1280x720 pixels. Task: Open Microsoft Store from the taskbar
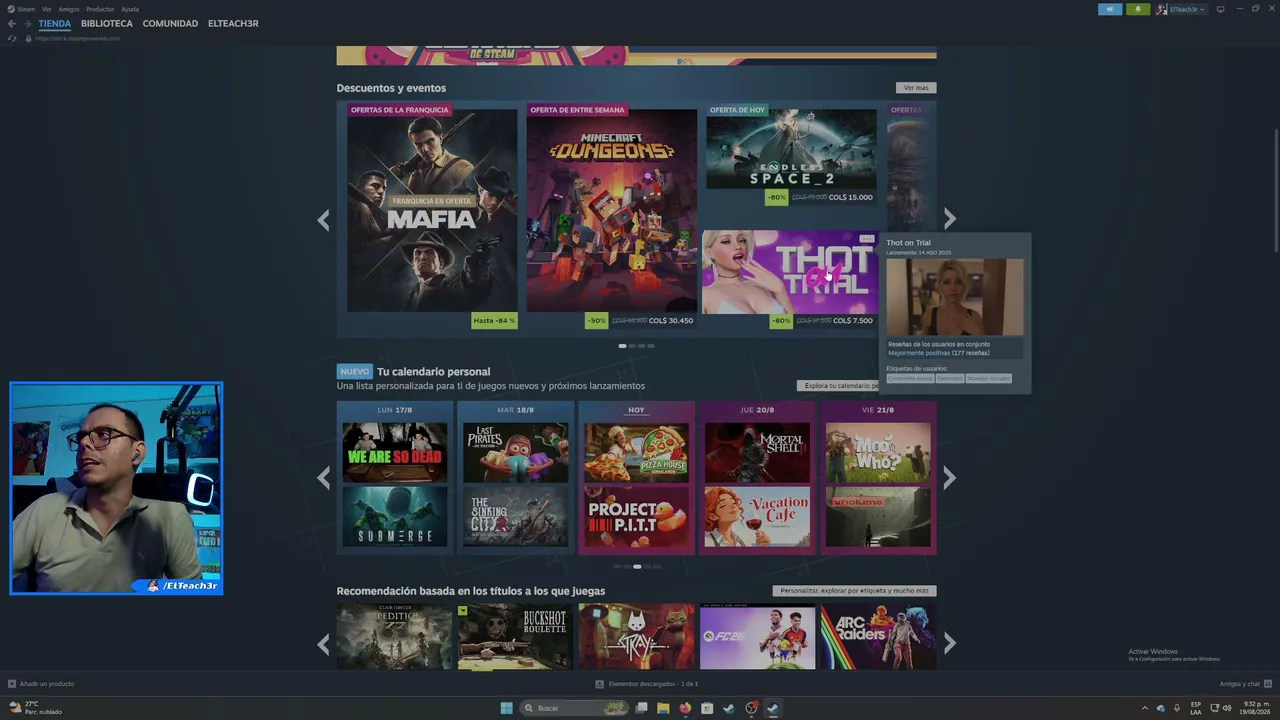click(707, 708)
